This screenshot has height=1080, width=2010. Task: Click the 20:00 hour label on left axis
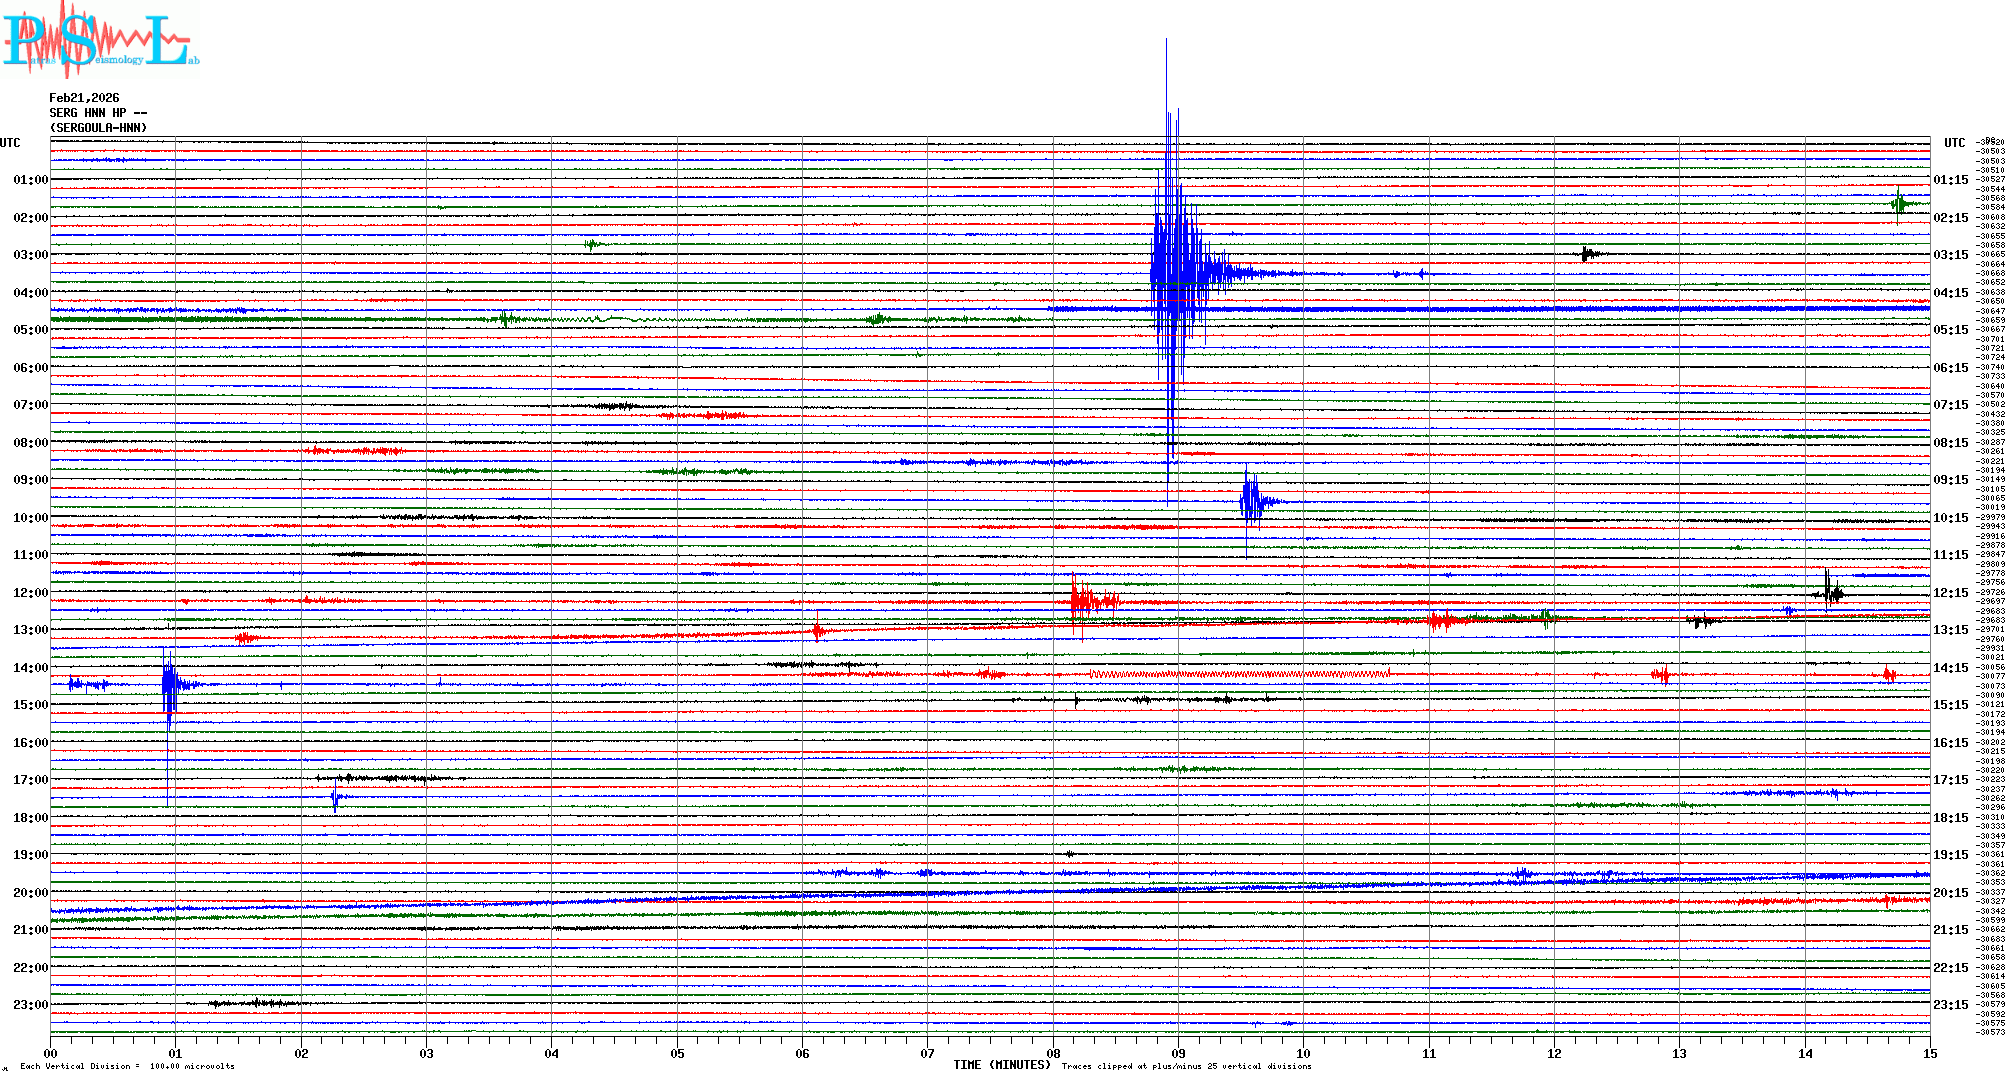[30, 893]
